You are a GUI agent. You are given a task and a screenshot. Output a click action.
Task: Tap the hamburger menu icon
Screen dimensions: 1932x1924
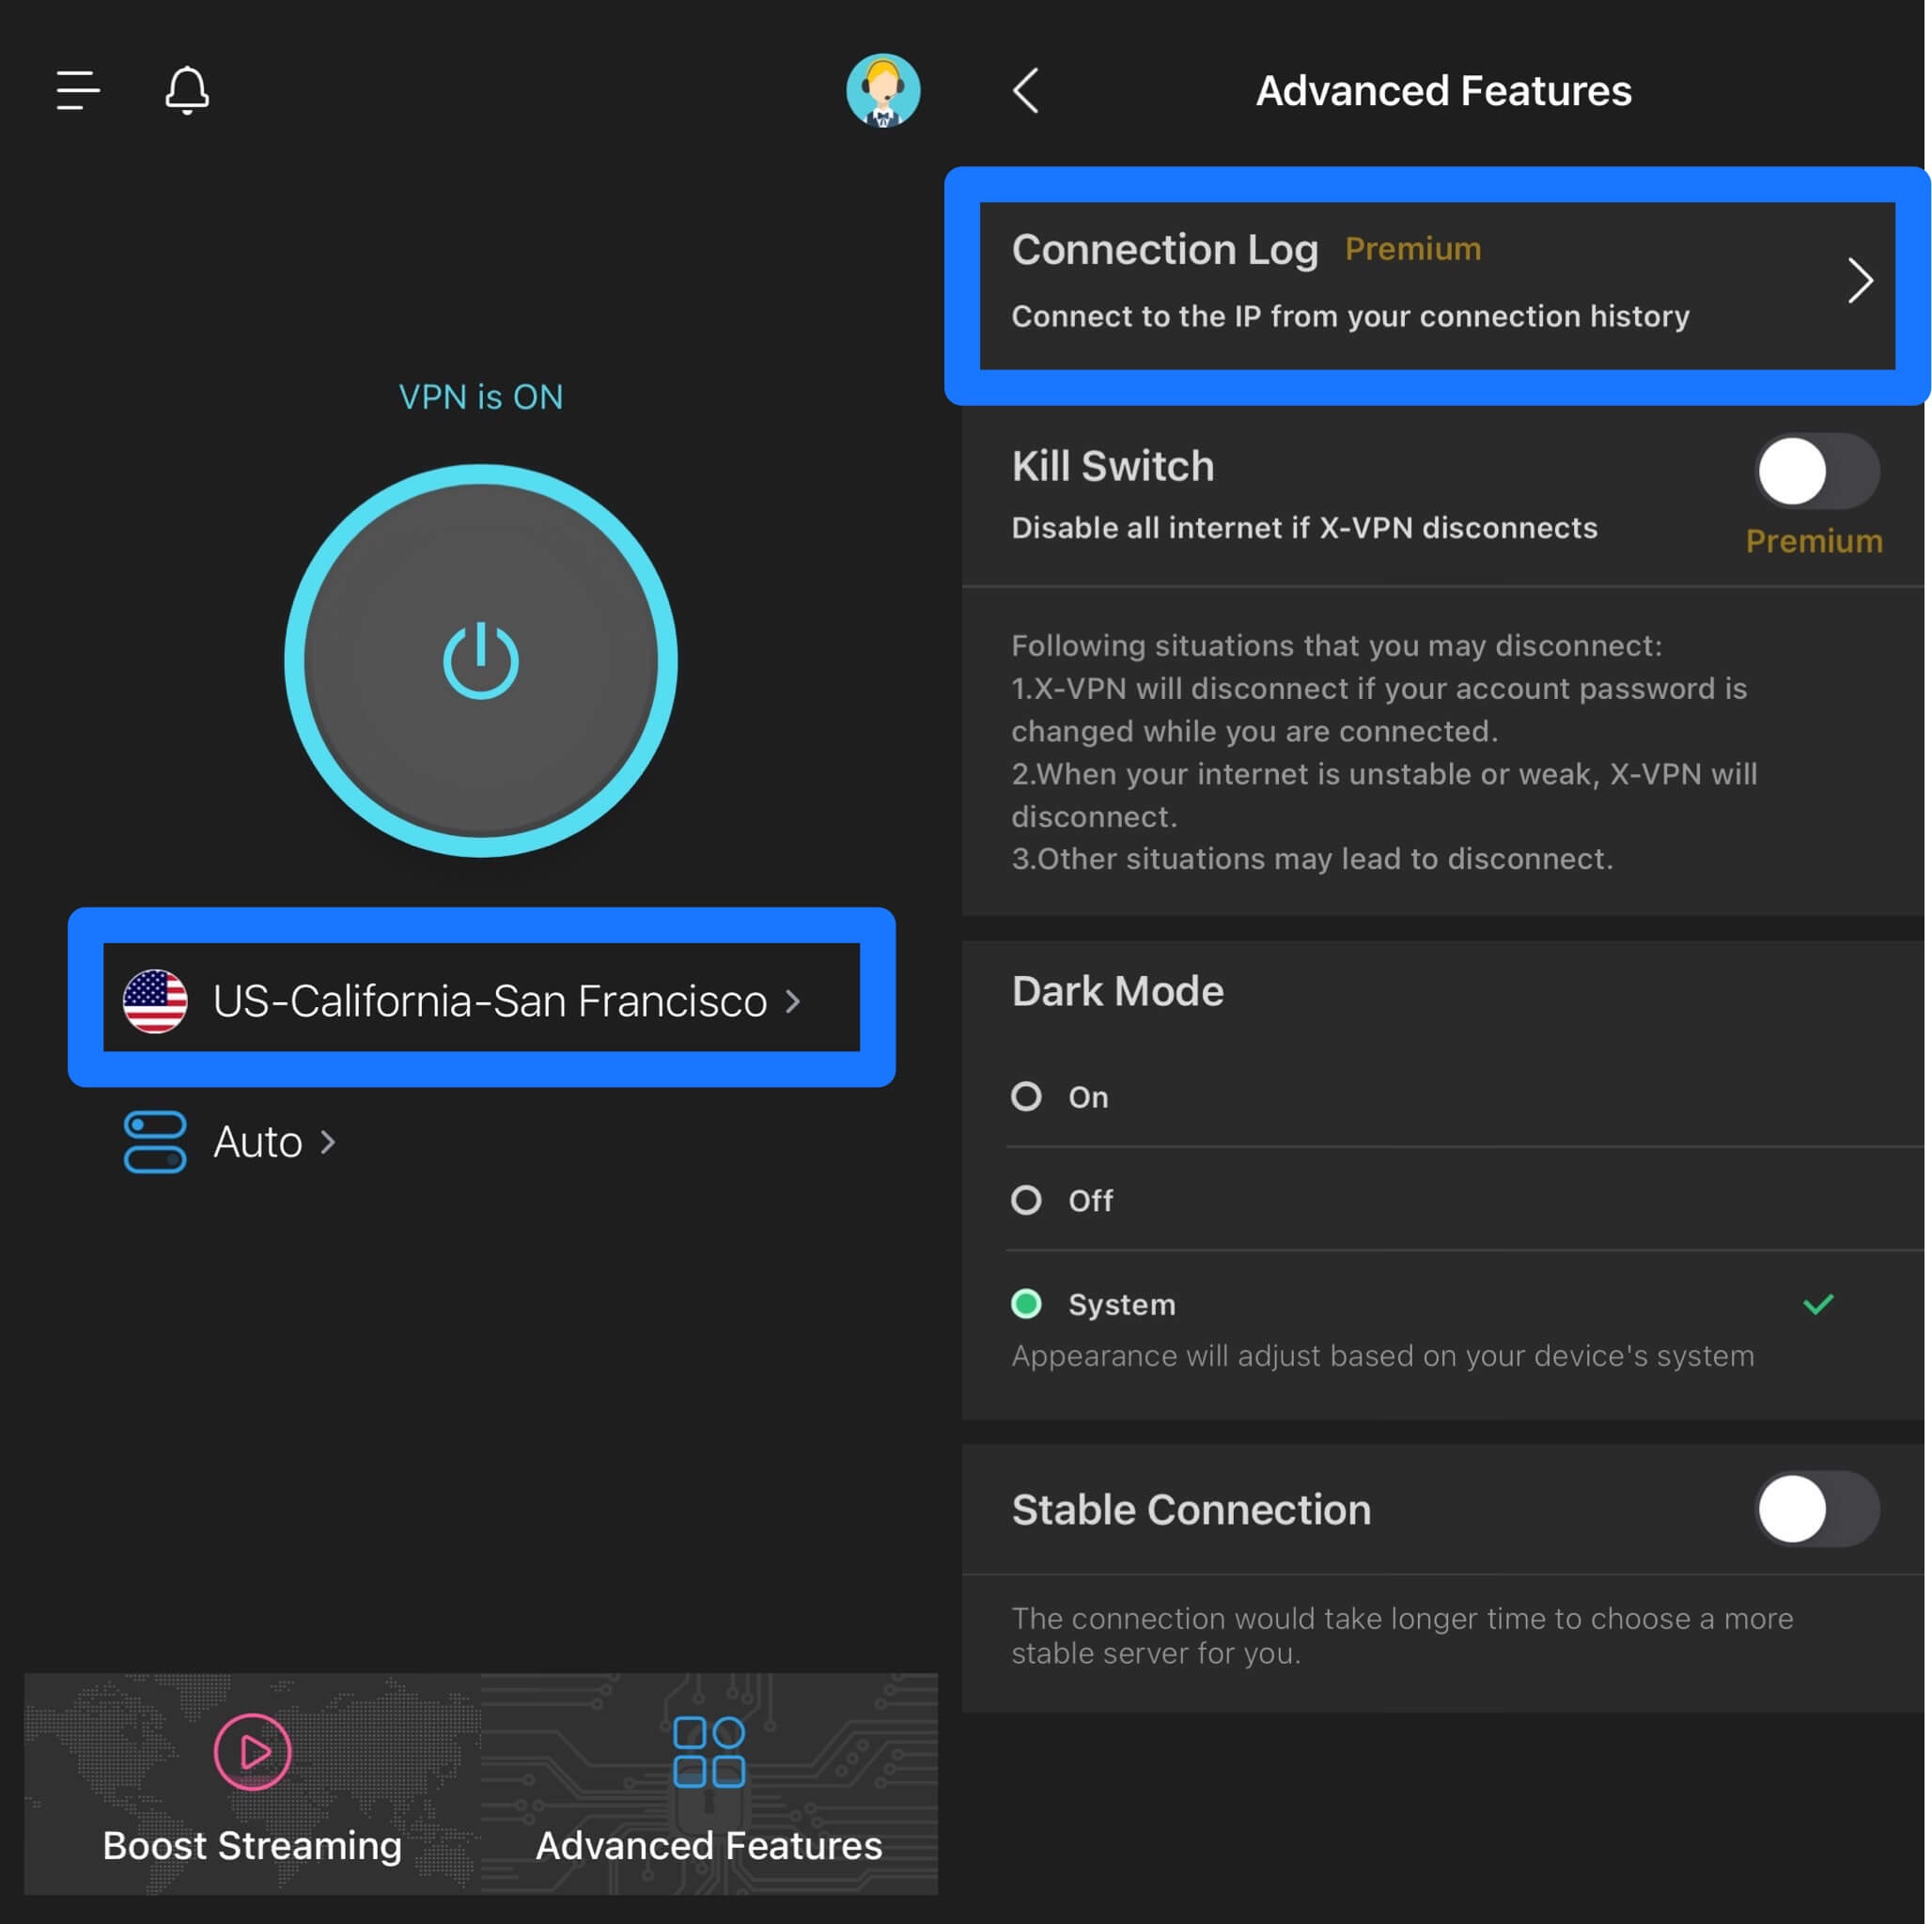79,88
